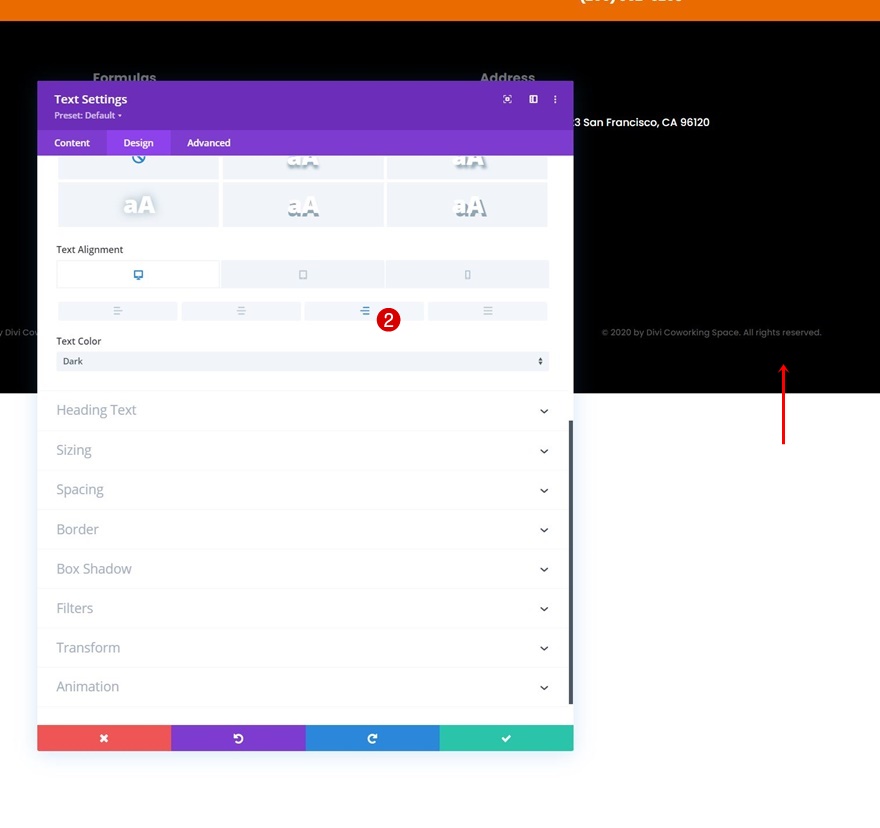Save changes with the green checkmark

[506, 738]
